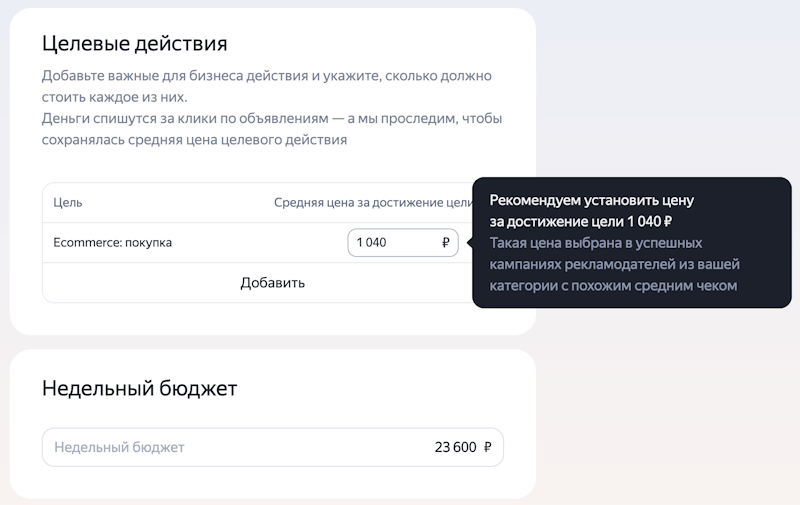This screenshot has height=505, width=800.
Task: Focus the Недельный бюджет input field
Action: pyautogui.click(x=272, y=447)
